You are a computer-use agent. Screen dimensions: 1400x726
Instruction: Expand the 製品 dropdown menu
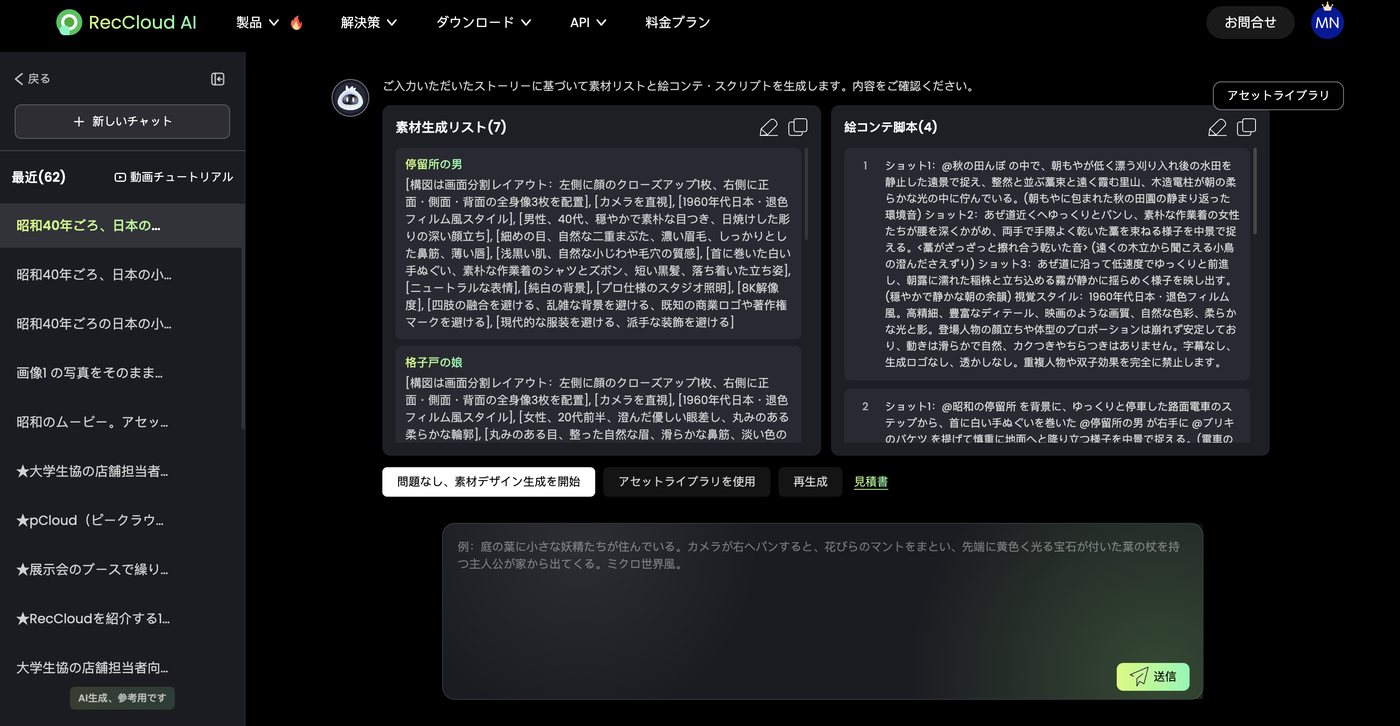pyautogui.click(x=258, y=22)
